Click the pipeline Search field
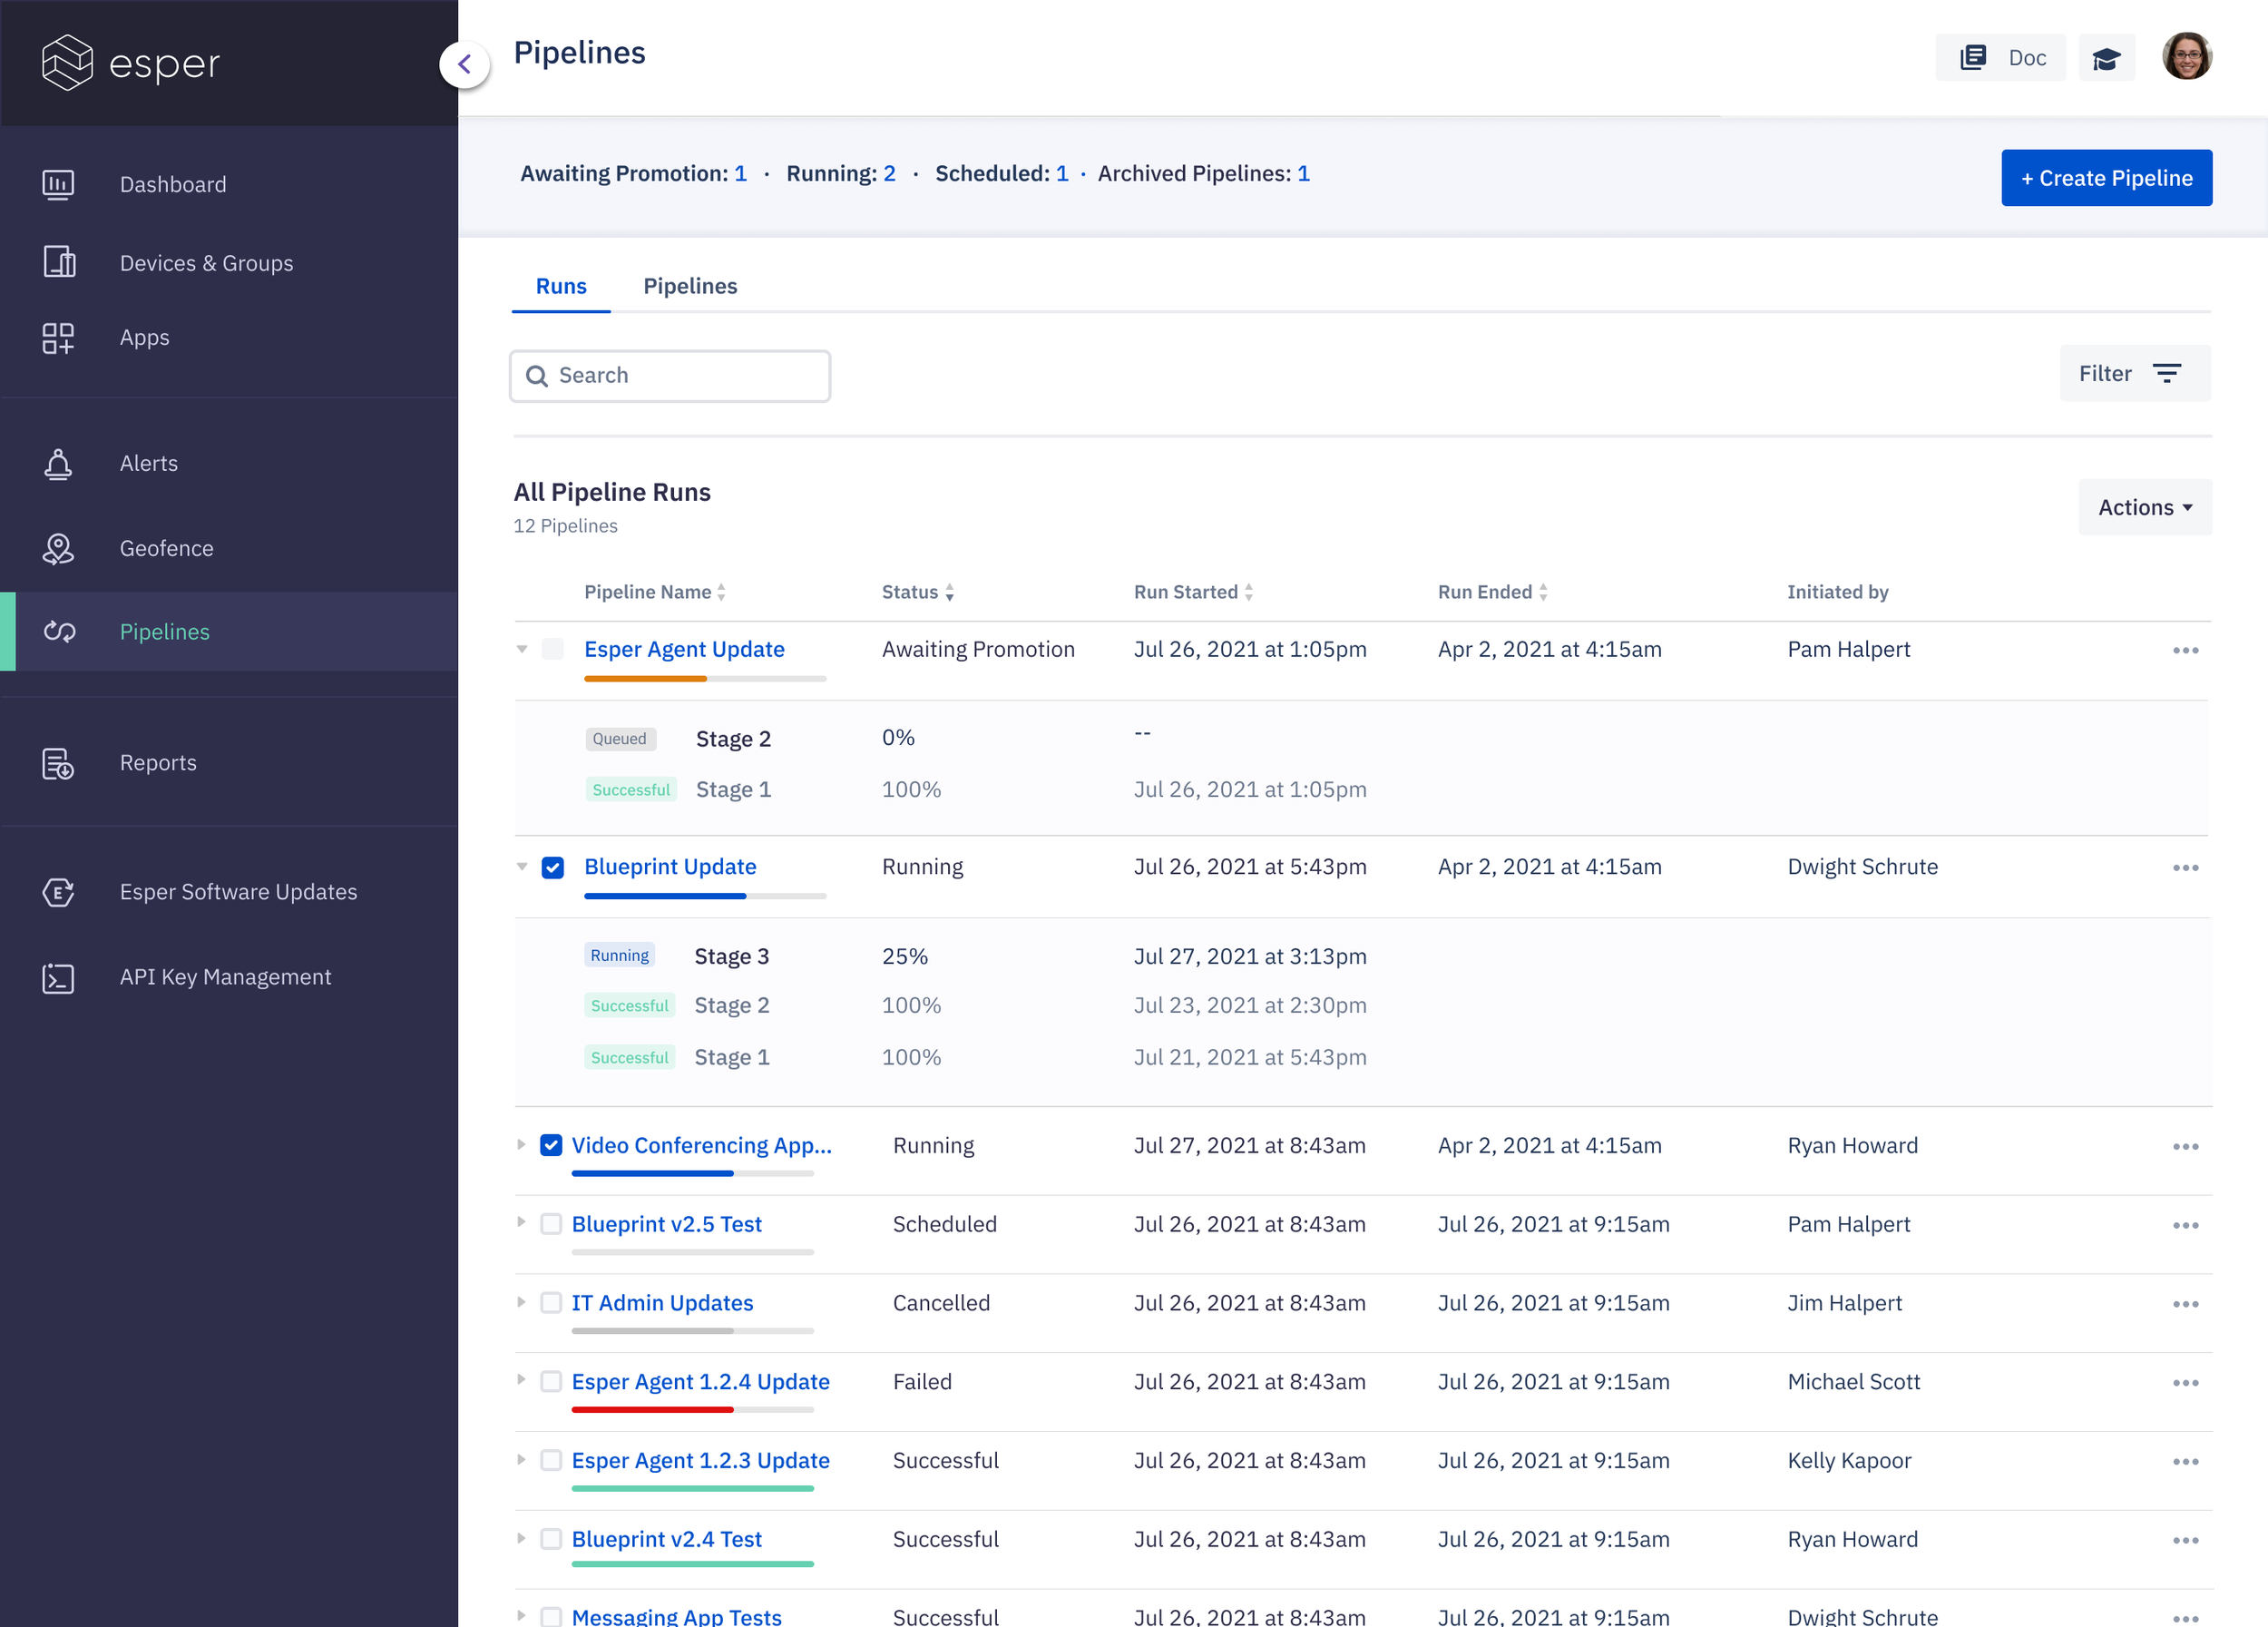This screenshot has height=1627, width=2268. coord(670,376)
